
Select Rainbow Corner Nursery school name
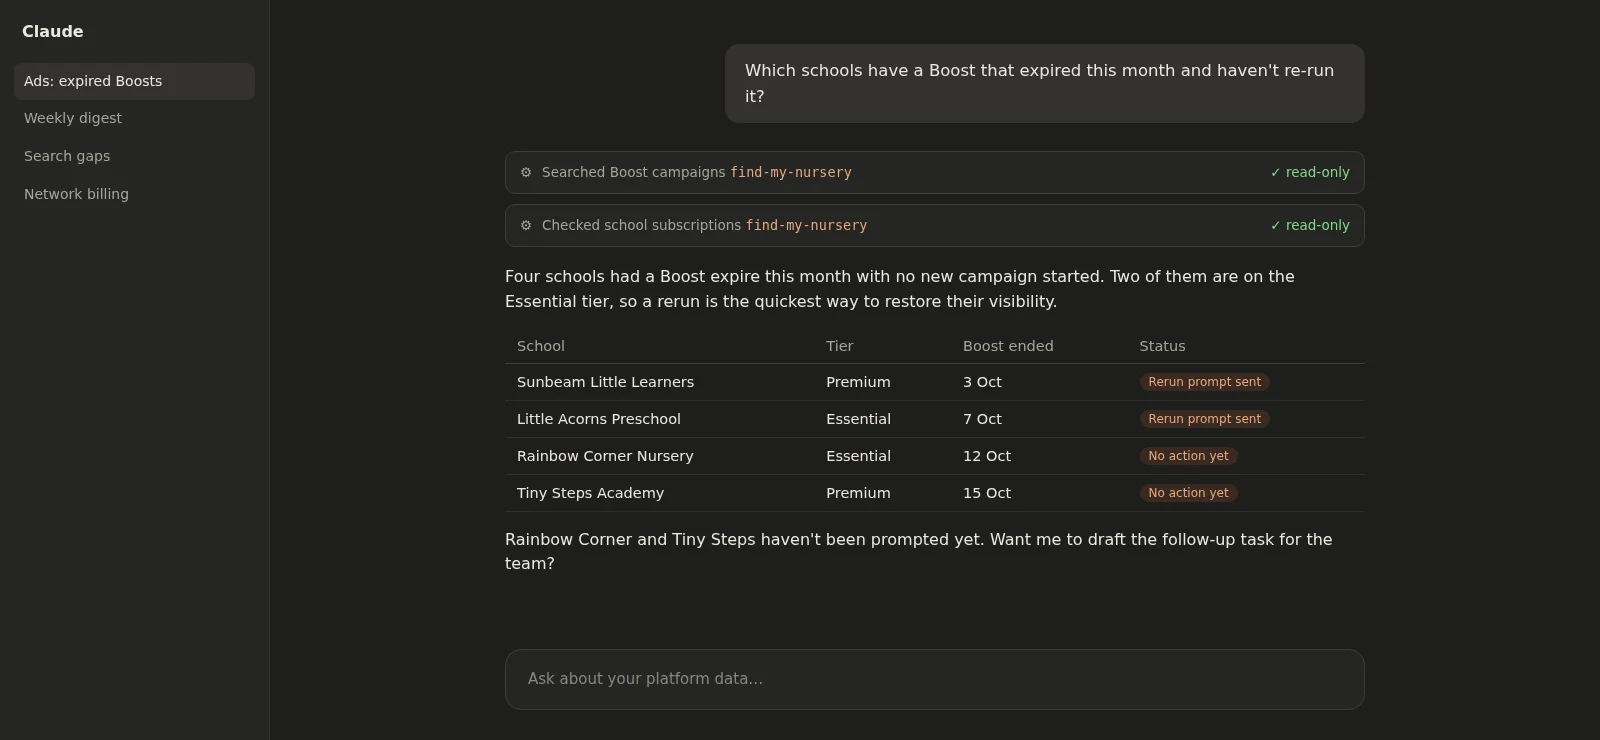(605, 456)
